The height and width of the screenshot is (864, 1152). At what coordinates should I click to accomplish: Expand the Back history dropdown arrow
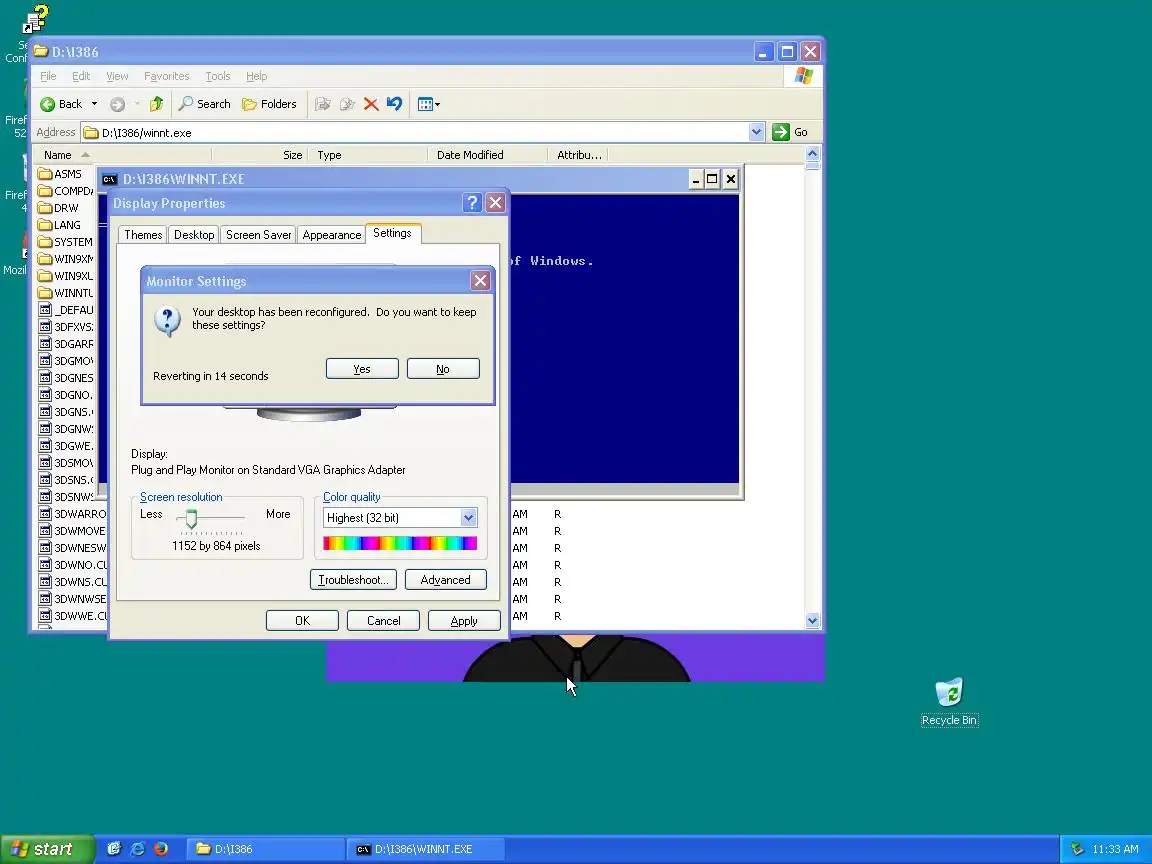click(94, 104)
